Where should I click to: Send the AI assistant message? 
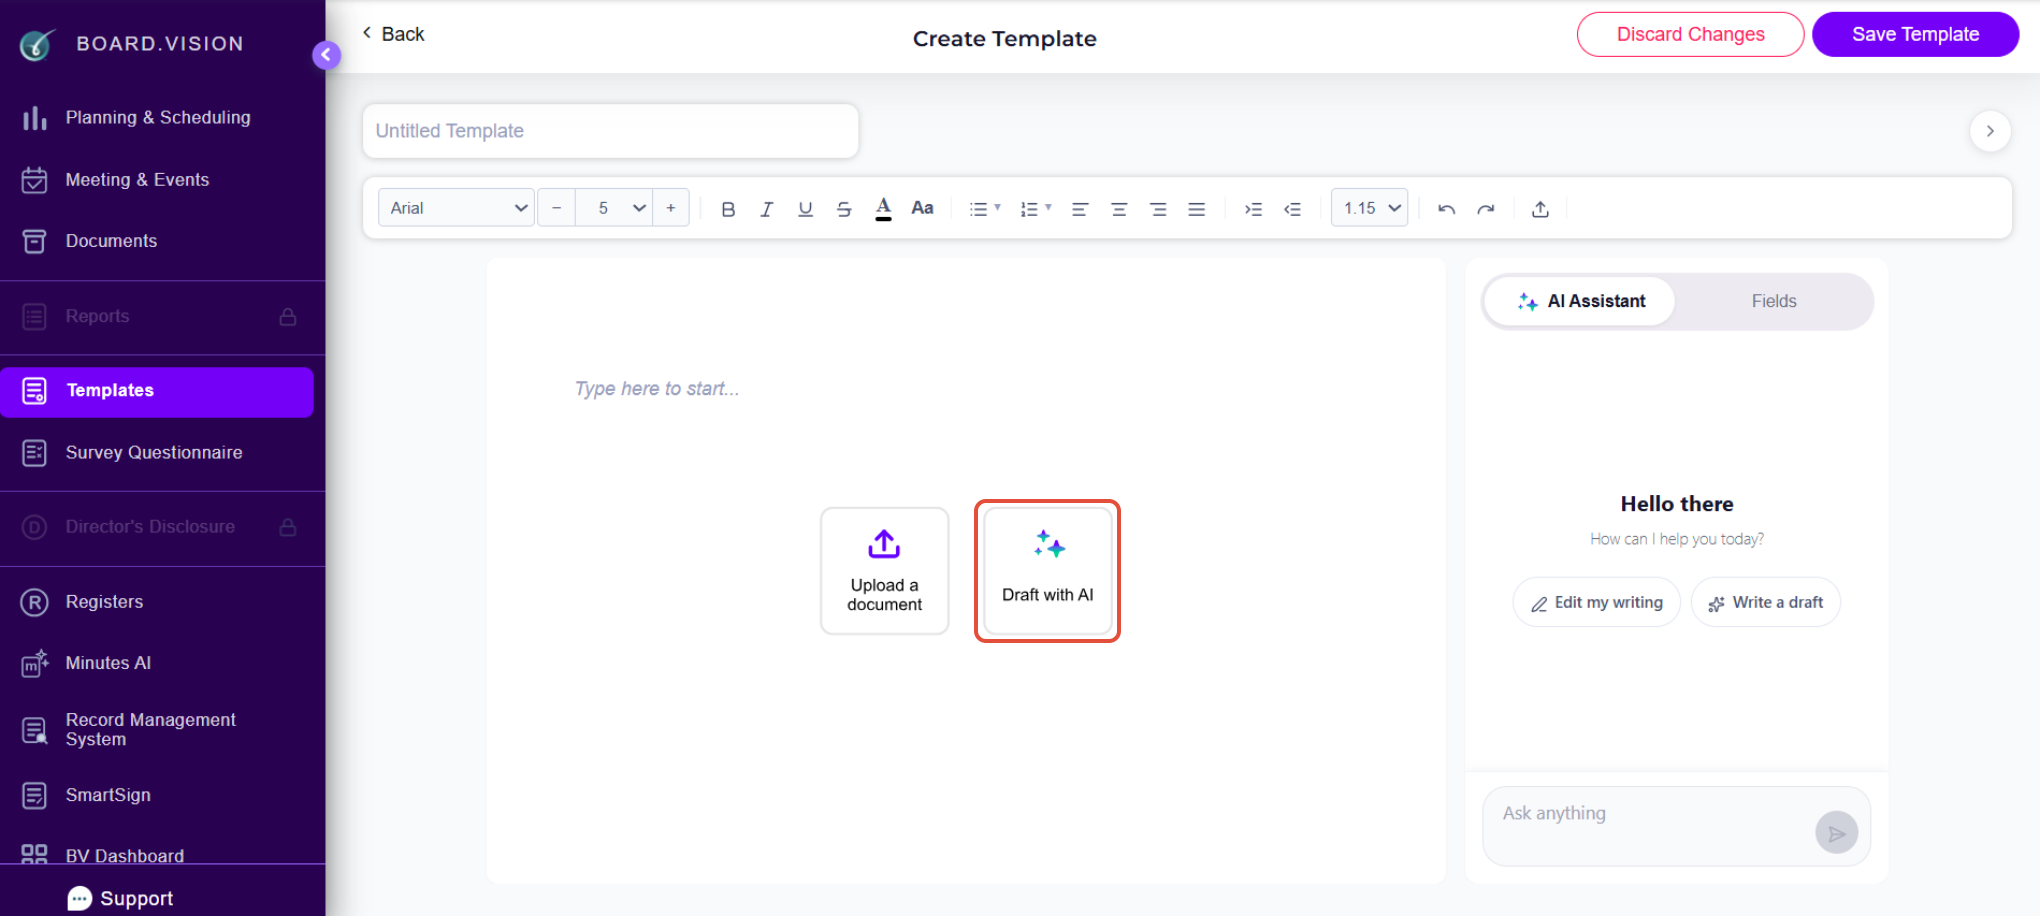point(1836,832)
